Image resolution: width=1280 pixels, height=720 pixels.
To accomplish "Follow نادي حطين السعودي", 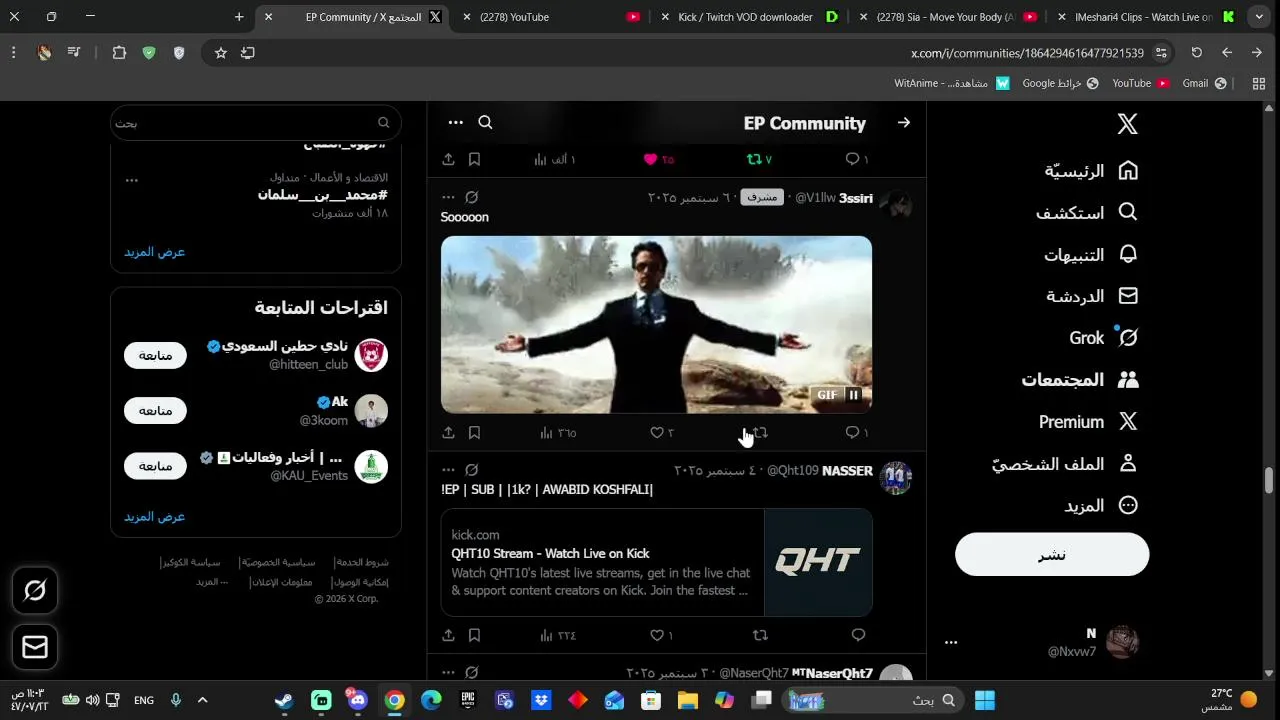I will point(155,355).
